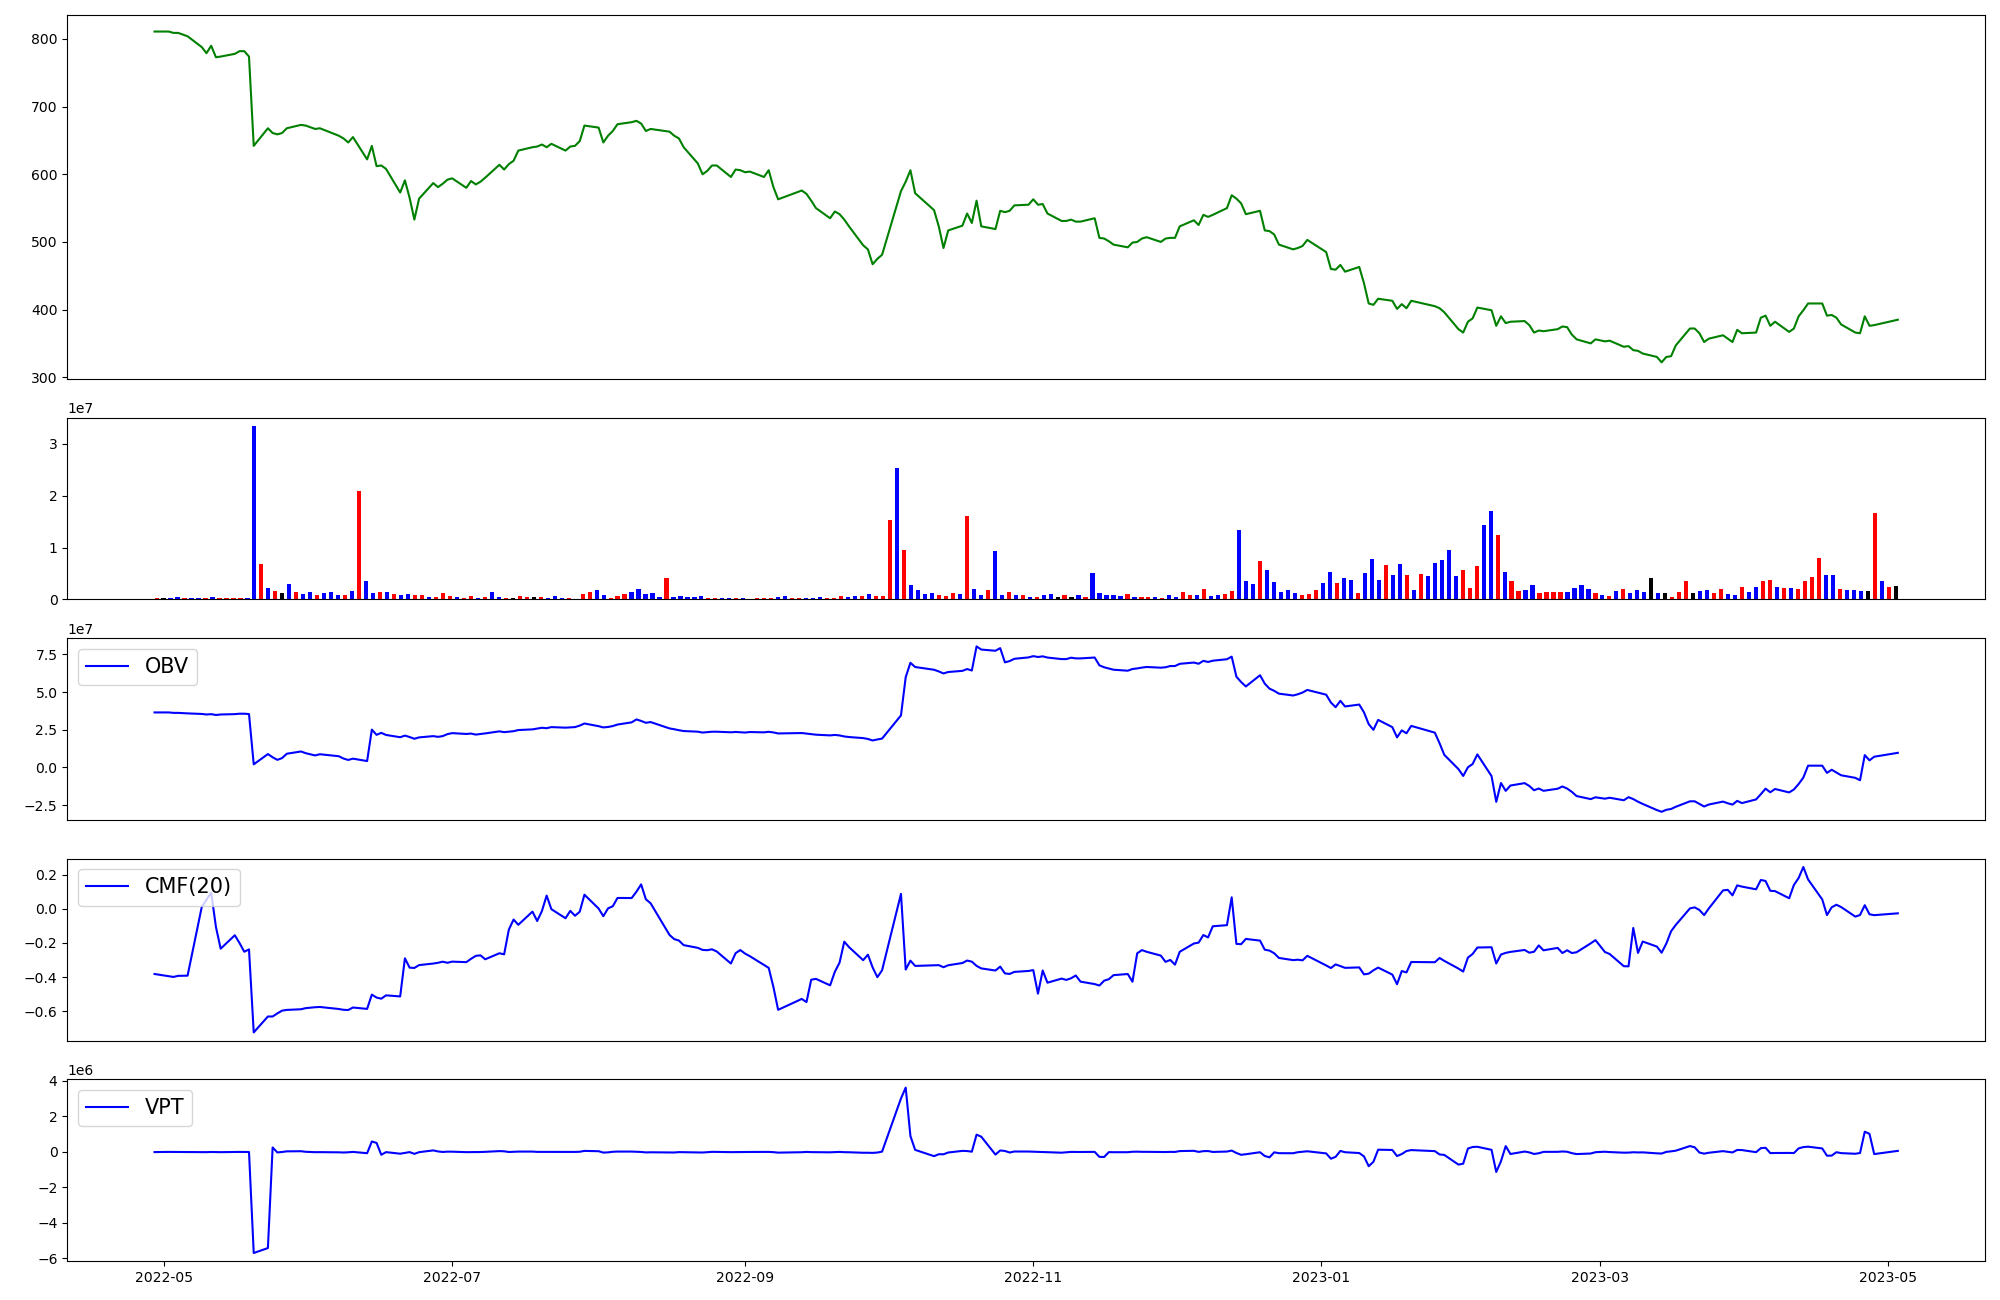The height and width of the screenshot is (1300, 2000).
Task: Click the OBV legend label
Action: coord(166,666)
